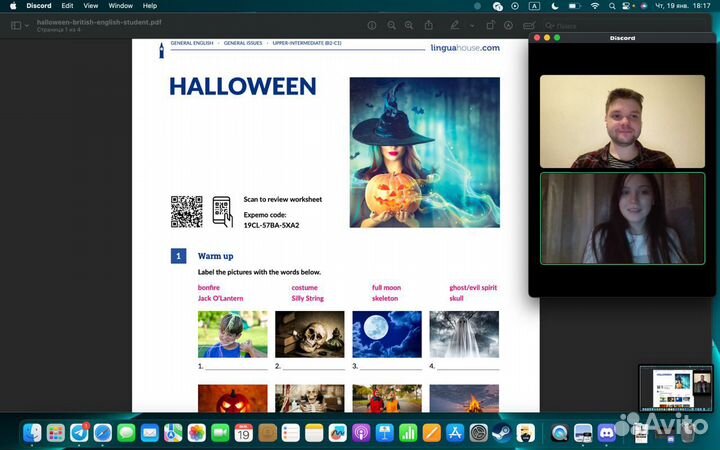Zoom out the PDF document
Screen dimensions: 720x450
point(392,25)
